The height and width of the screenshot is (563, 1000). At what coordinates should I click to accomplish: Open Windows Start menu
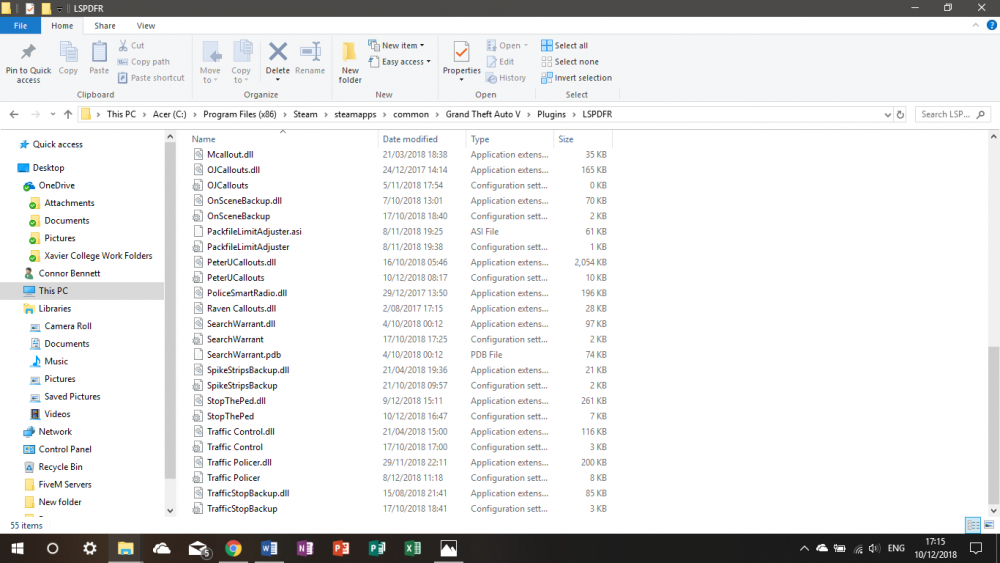(17, 548)
